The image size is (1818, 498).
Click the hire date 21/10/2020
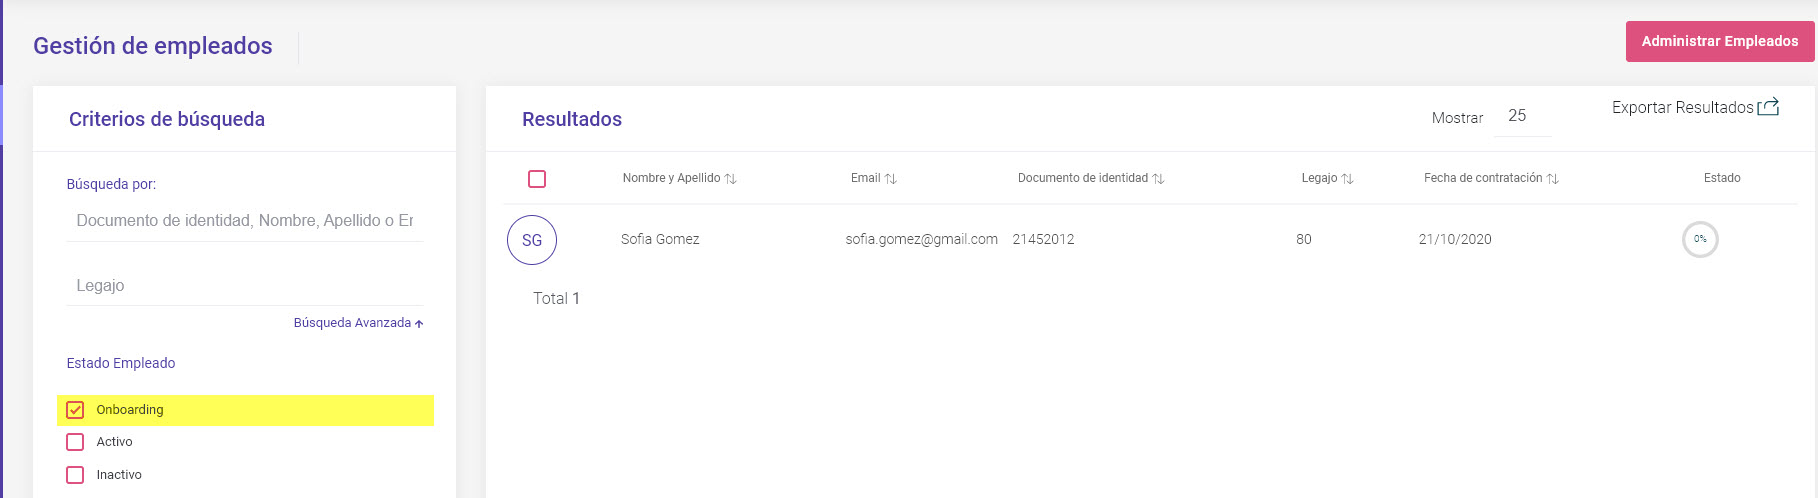[1455, 239]
